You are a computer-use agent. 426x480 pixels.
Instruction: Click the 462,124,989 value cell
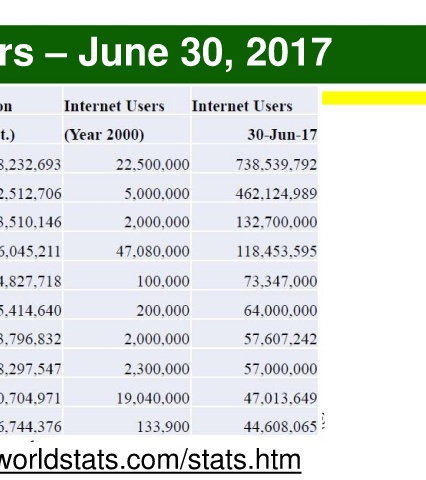(255, 188)
